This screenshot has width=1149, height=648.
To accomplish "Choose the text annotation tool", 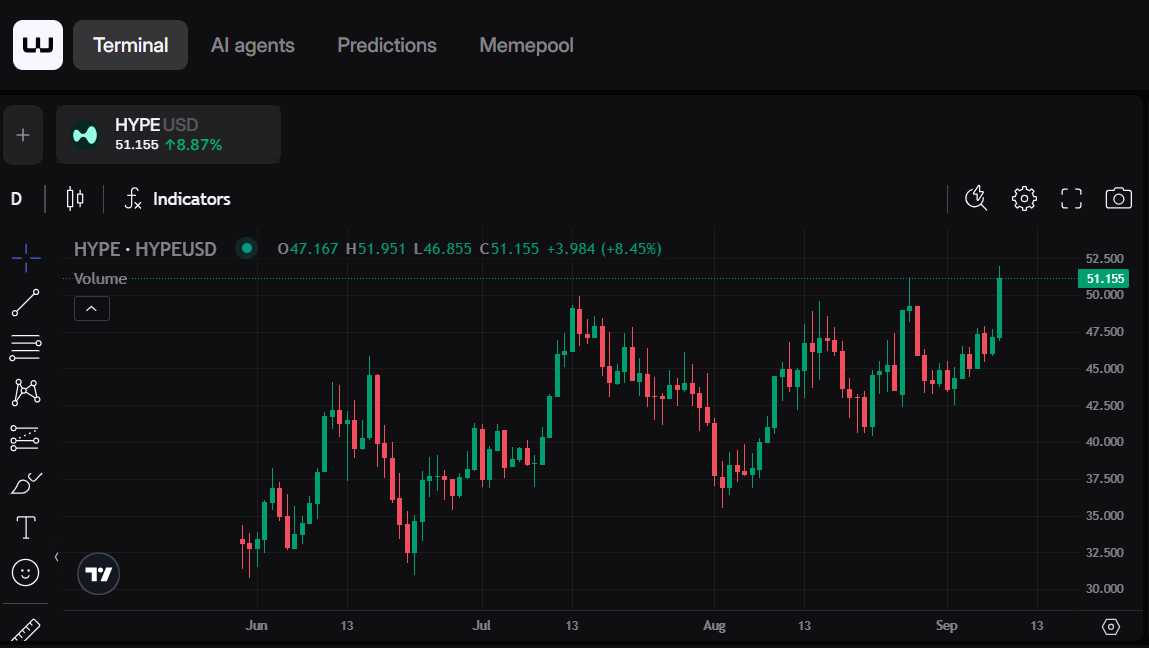I will 25,527.
